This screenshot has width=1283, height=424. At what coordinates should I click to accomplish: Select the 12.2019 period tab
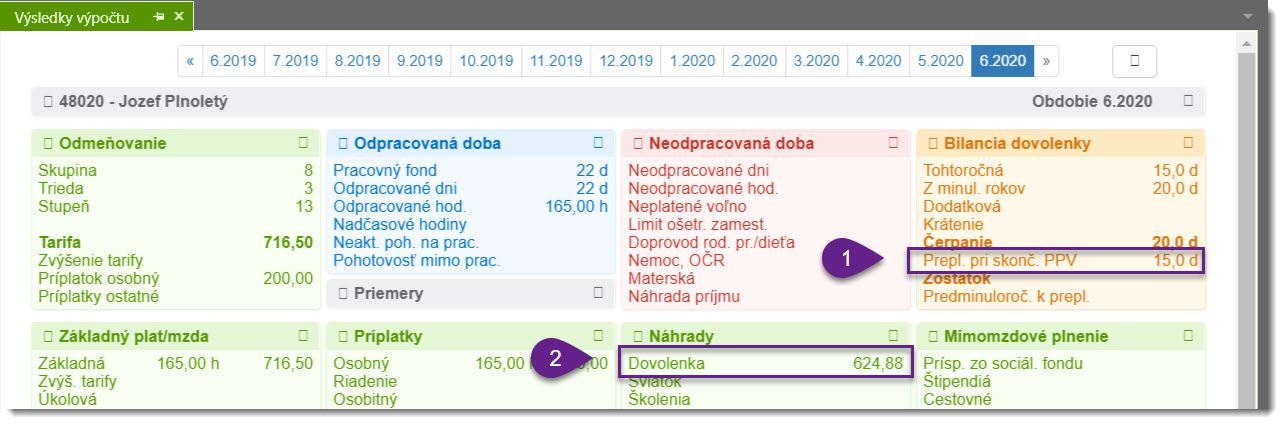[x=624, y=61]
